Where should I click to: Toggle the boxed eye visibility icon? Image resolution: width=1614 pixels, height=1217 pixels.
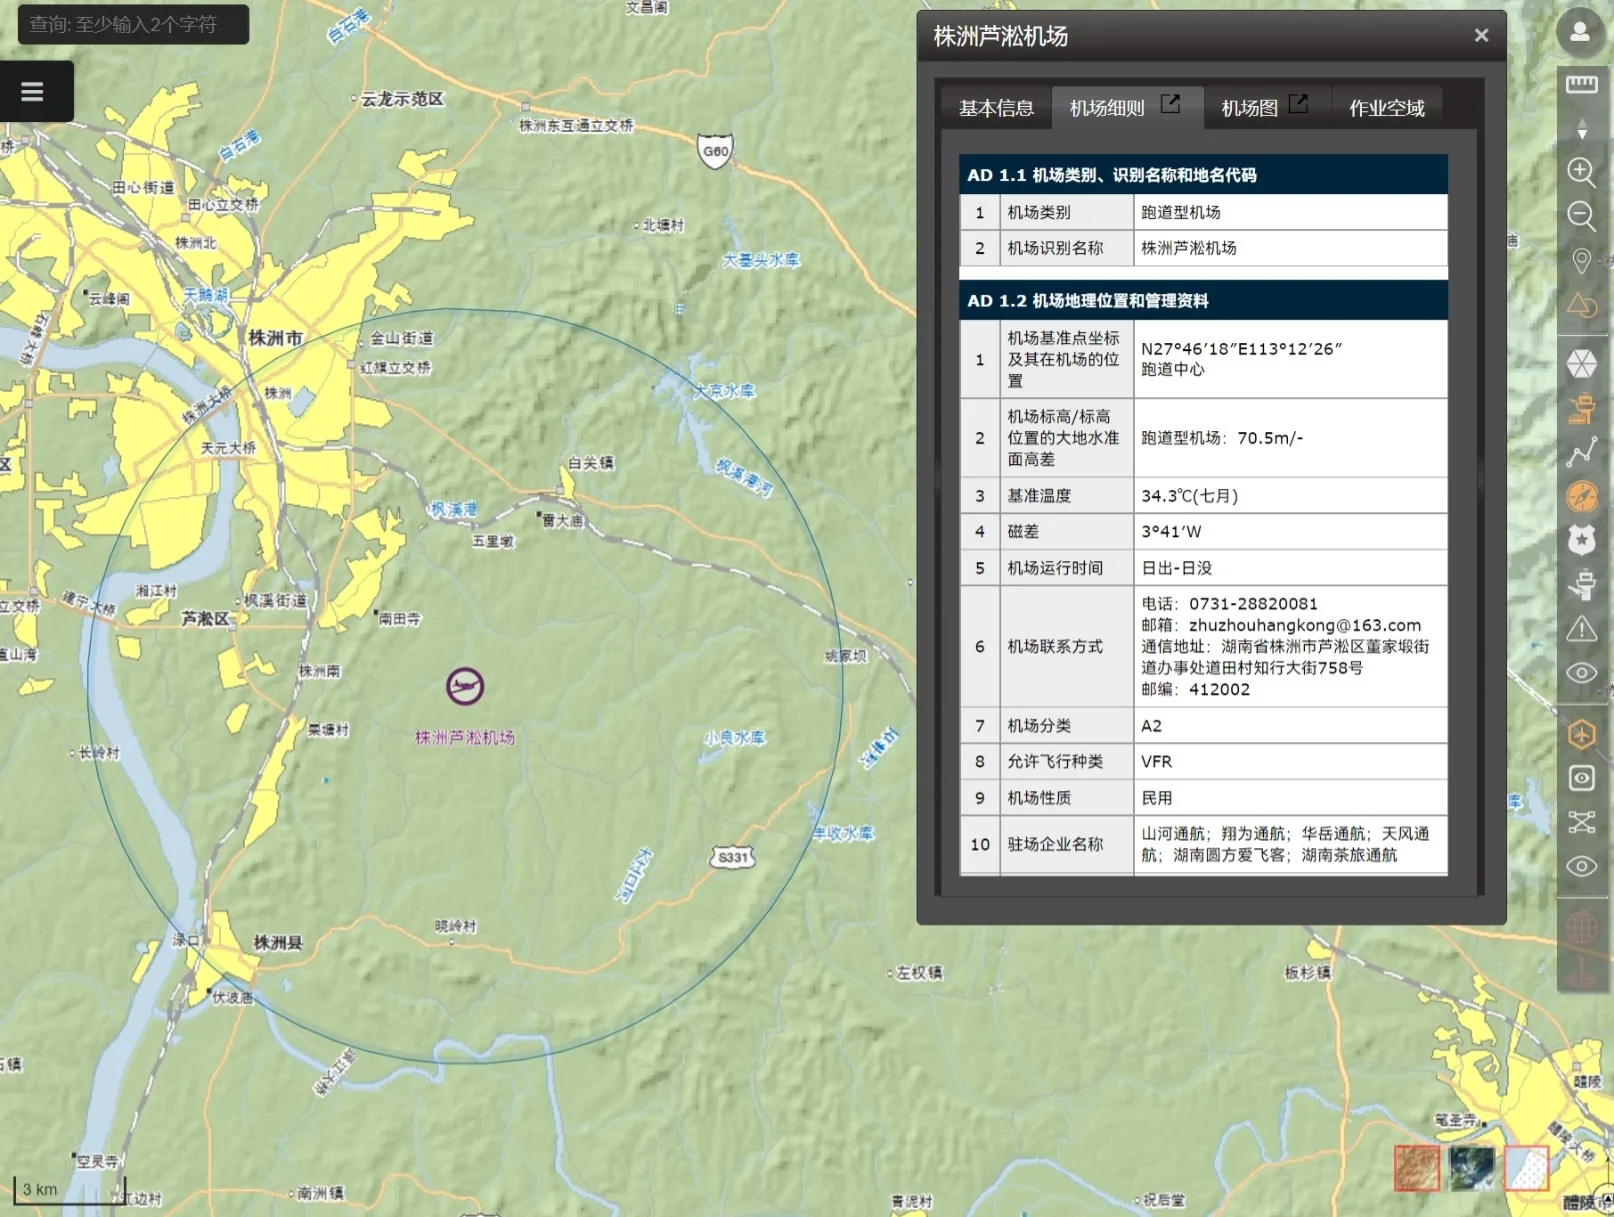[1581, 778]
